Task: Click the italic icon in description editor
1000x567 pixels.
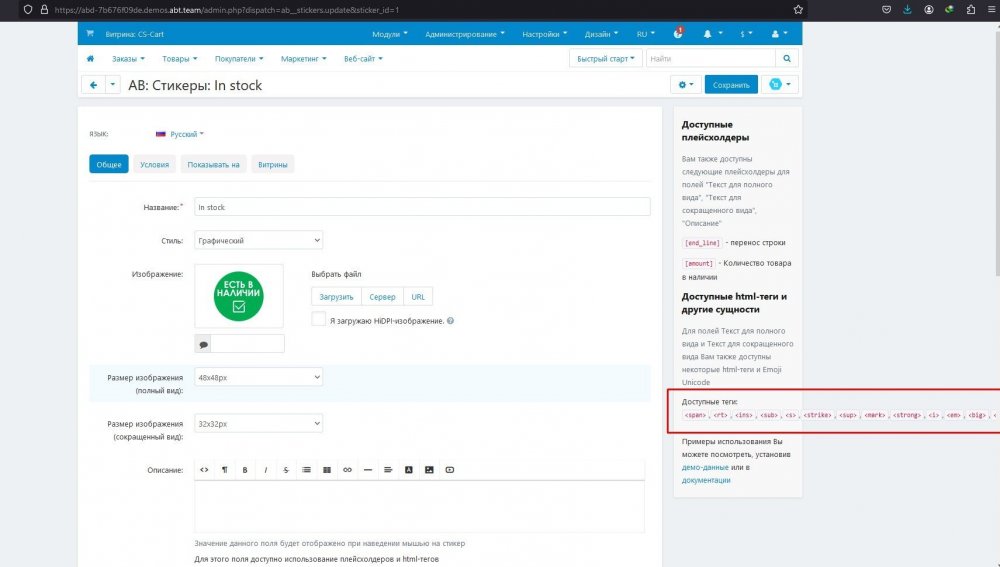Action: [x=266, y=469]
